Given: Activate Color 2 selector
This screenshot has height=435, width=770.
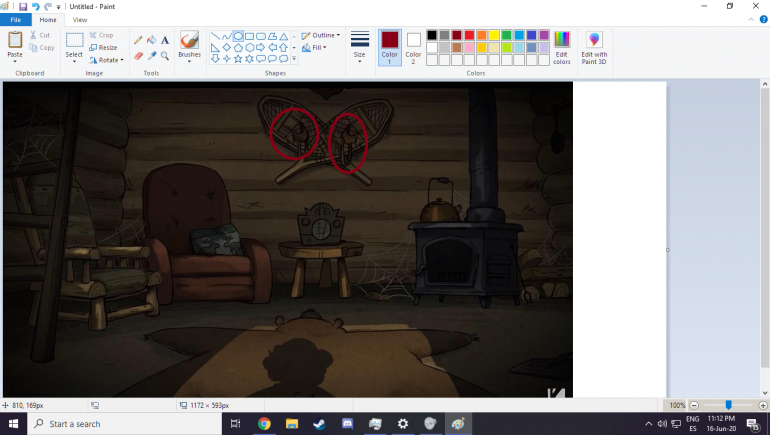Looking at the screenshot, I should pos(413,48).
